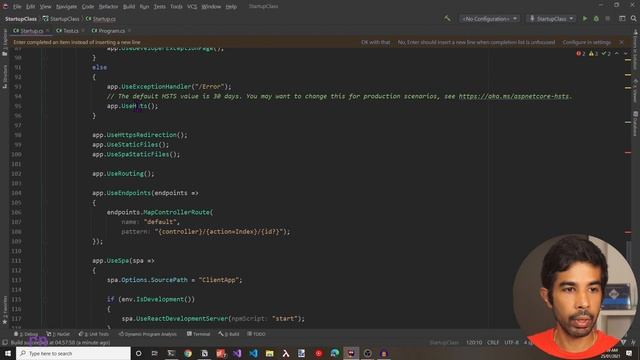Run the project with green play button
Viewport: 640px width, 360px height.
(585, 18)
